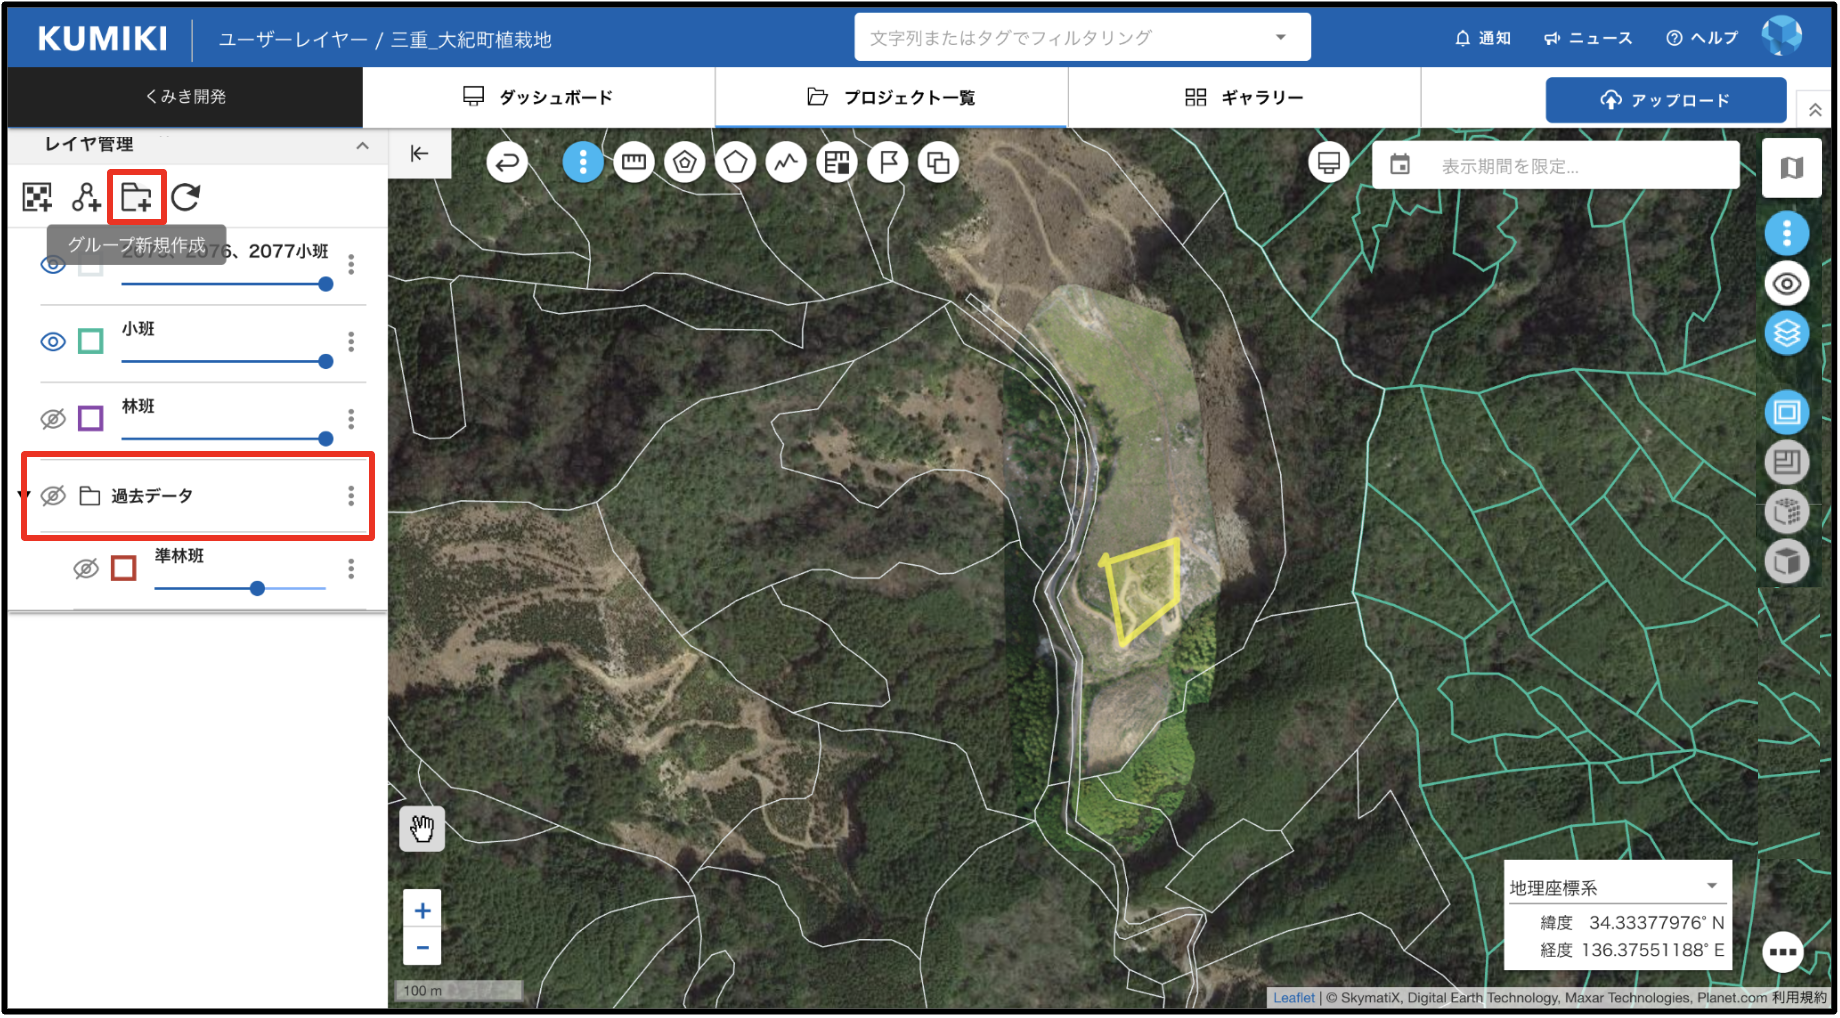Viewport: 1840px width, 1018px height.
Task: Click the layer refresh icon
Action: point(186,197)
